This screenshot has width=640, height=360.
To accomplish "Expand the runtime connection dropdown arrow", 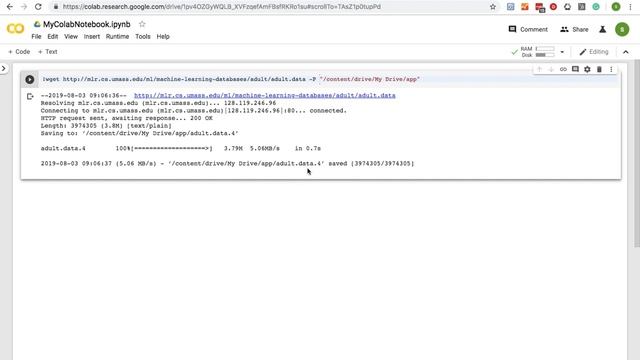I will click(x=562, y=52).
